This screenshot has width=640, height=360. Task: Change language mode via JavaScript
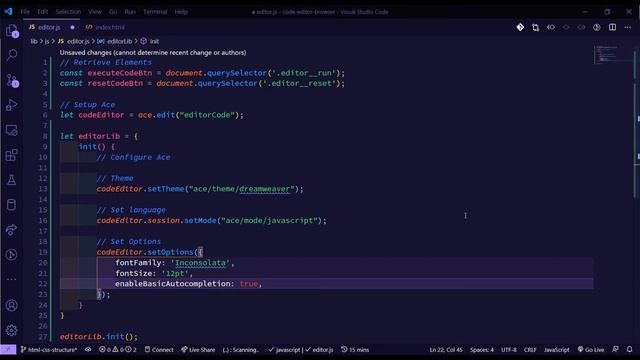point(557,349)
